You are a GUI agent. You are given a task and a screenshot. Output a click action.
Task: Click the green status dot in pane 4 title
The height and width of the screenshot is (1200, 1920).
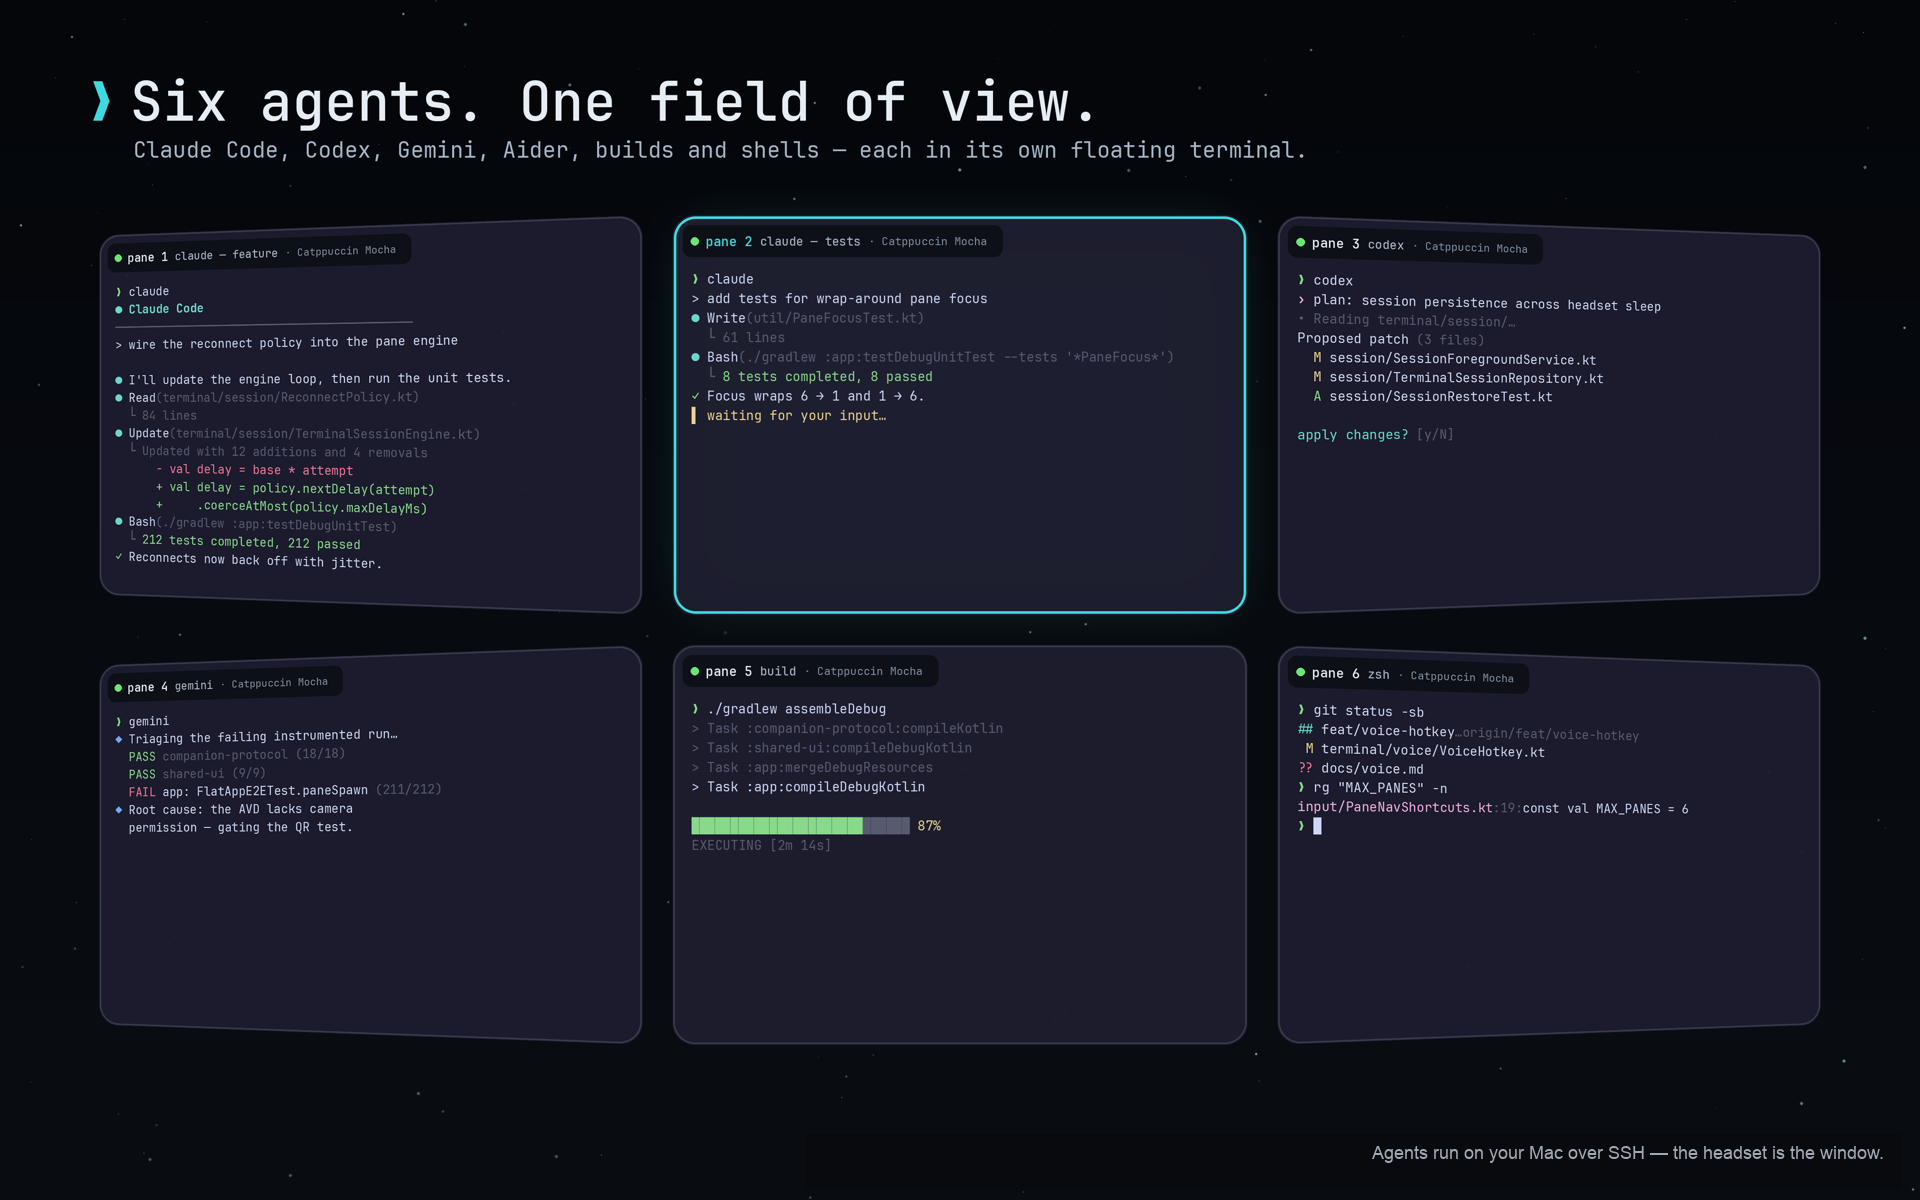point(118,688)
